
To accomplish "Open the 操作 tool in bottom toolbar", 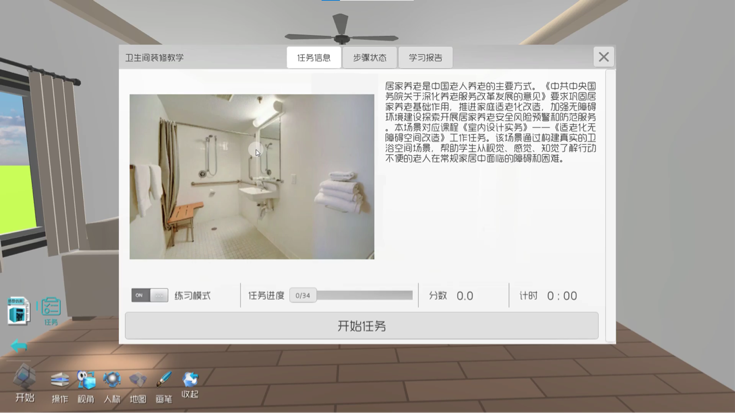I will (60, 380).
